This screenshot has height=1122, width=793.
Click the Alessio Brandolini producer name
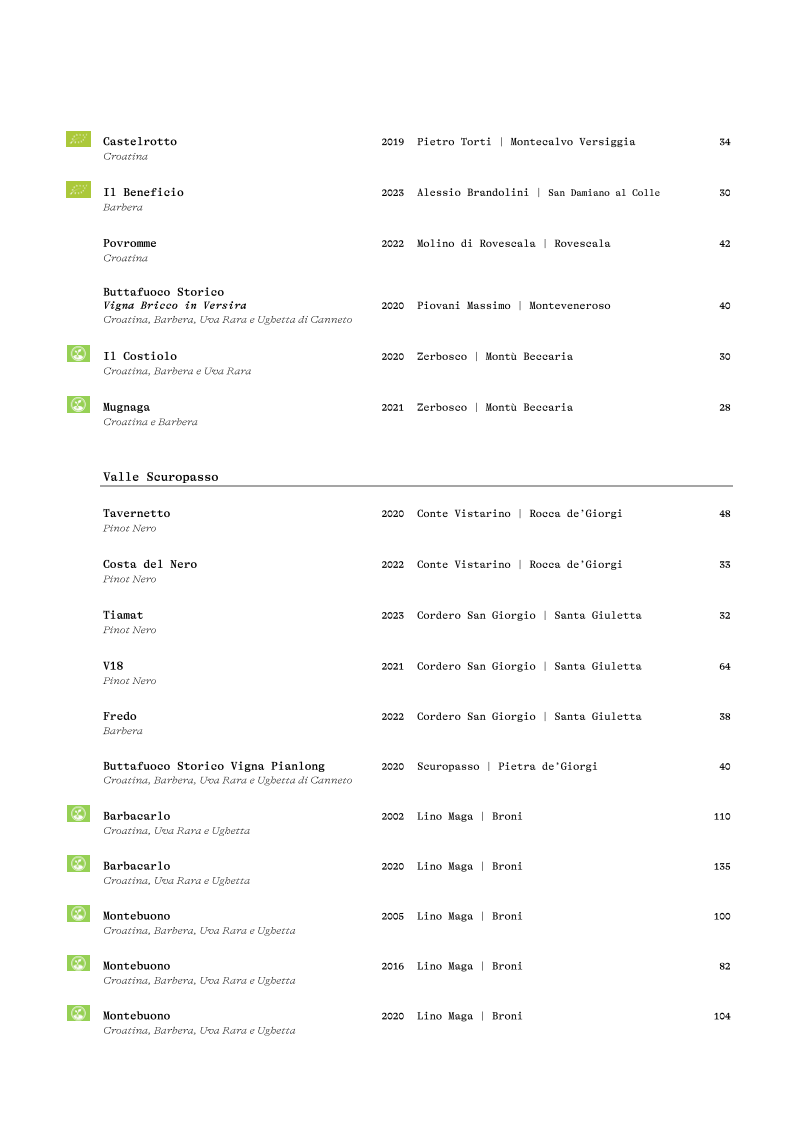472,193
